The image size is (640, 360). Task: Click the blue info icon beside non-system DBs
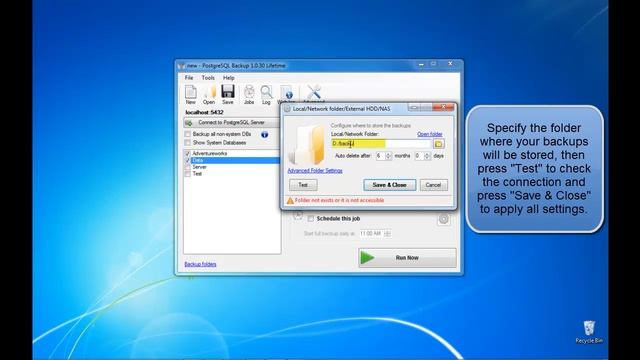[264, 134]
